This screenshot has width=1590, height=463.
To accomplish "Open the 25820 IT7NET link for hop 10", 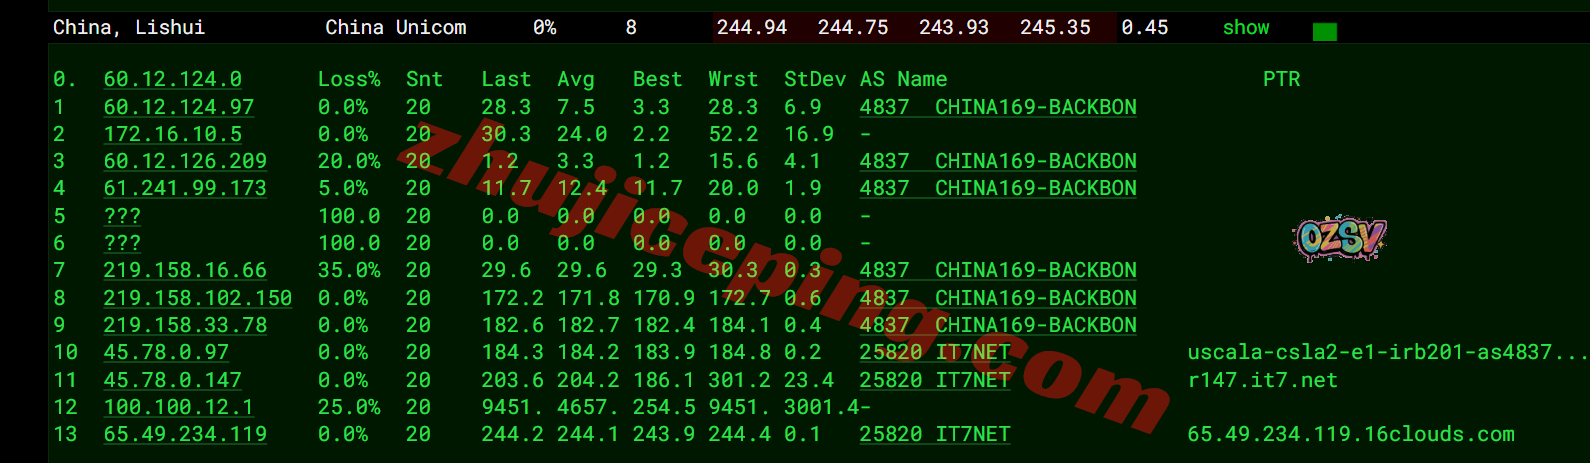I will [x=934, y=352].
